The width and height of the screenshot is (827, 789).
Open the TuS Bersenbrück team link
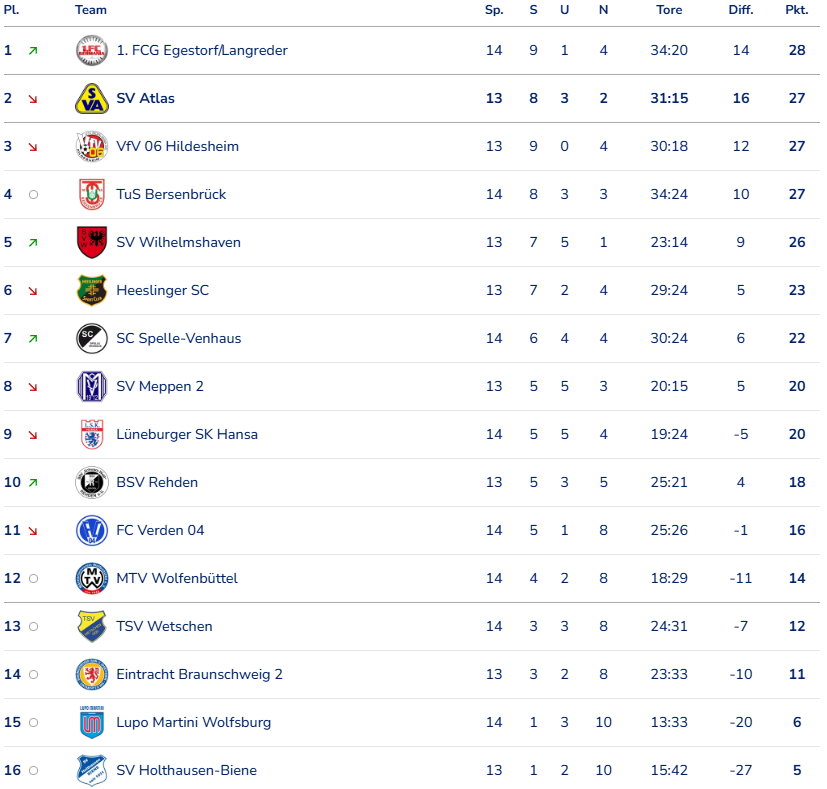click(x=171, y=194)
